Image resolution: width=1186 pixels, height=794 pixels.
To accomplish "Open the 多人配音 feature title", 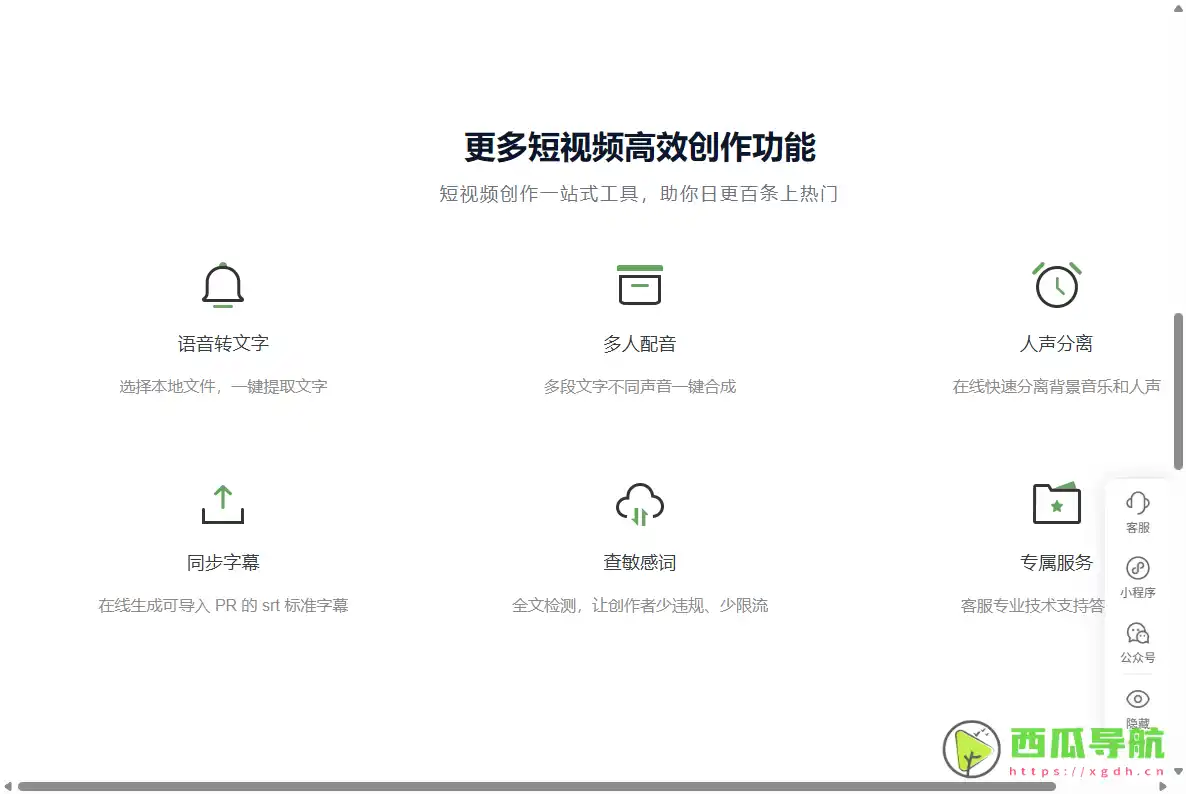I will (640, 344).
